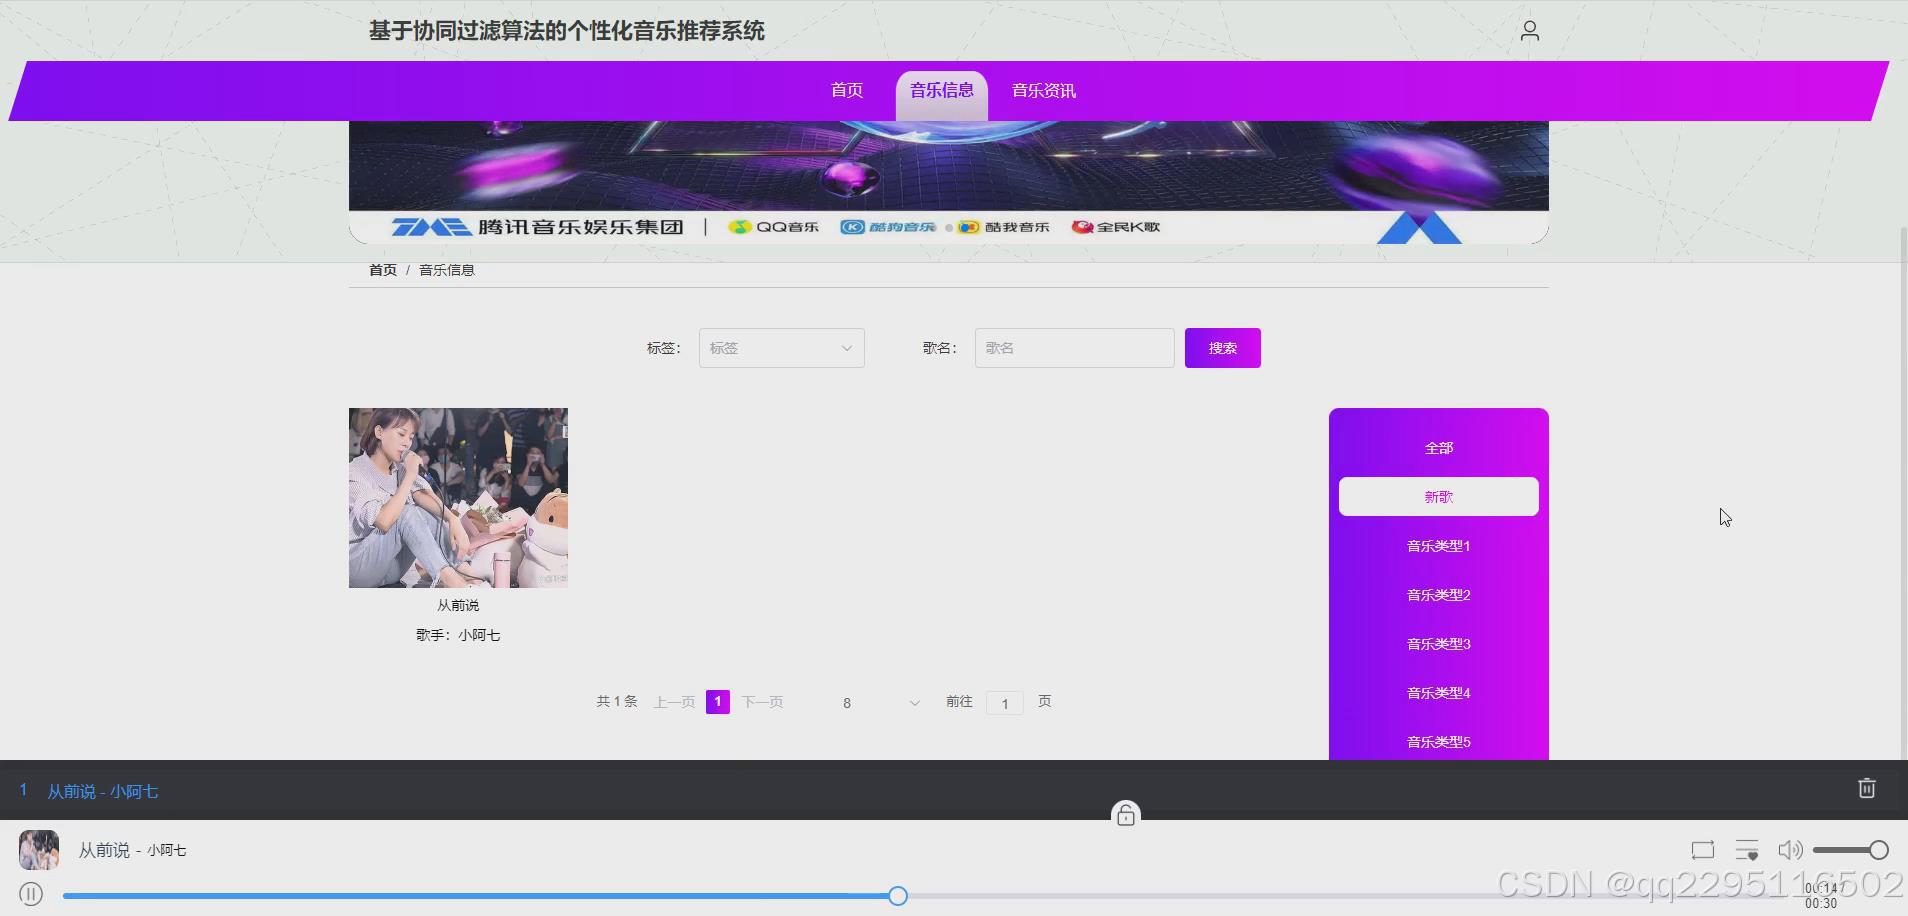This screenshot has width=1908, height=916.
Task: Open the 从前说 song cover image
Action: [x=458, y=498]
